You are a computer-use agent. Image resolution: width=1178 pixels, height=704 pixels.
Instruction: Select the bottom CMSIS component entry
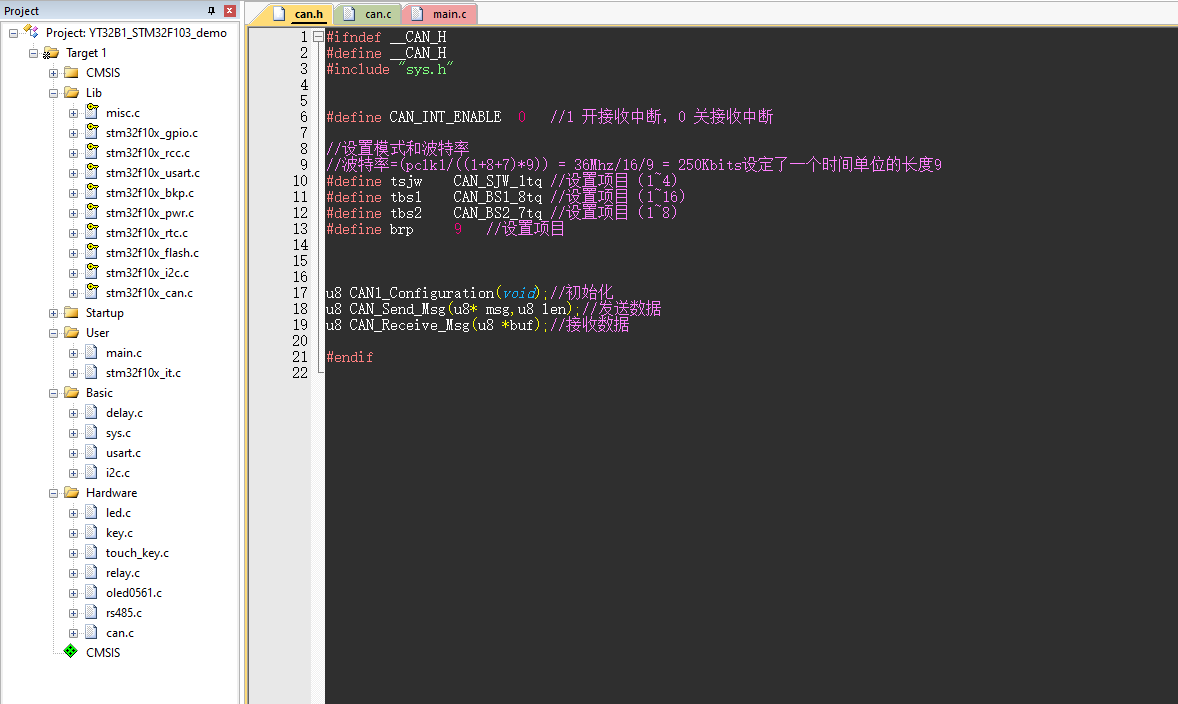(x=103, y=653)
